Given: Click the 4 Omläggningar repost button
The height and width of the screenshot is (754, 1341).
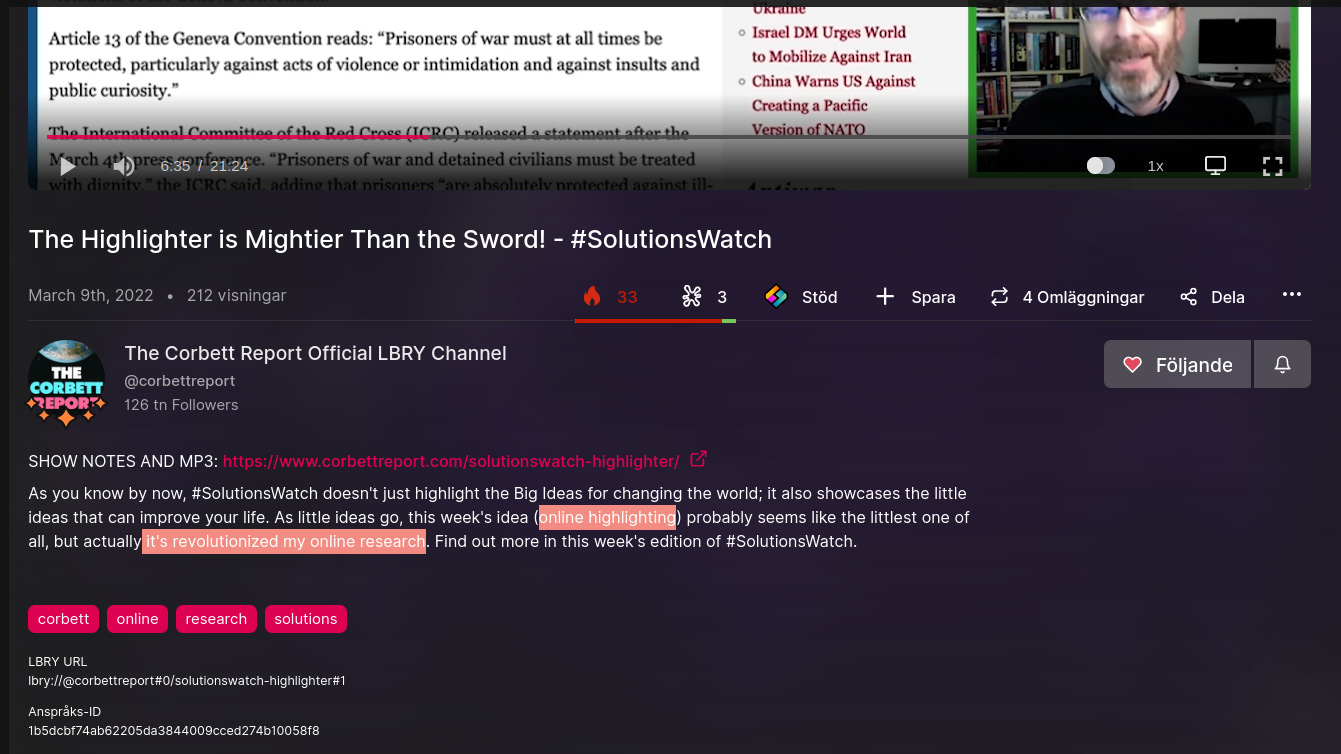Looking at the screenshot, I should click(1067, 296).
